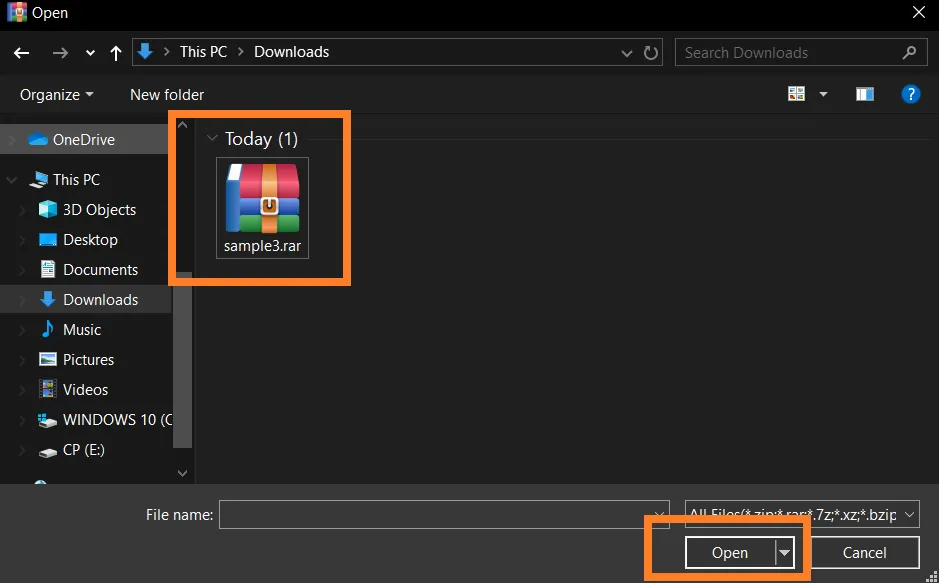Select the WINDOWS 10 (C:) drive
This screenshot has height=583, width=939.
click(117, 420)
